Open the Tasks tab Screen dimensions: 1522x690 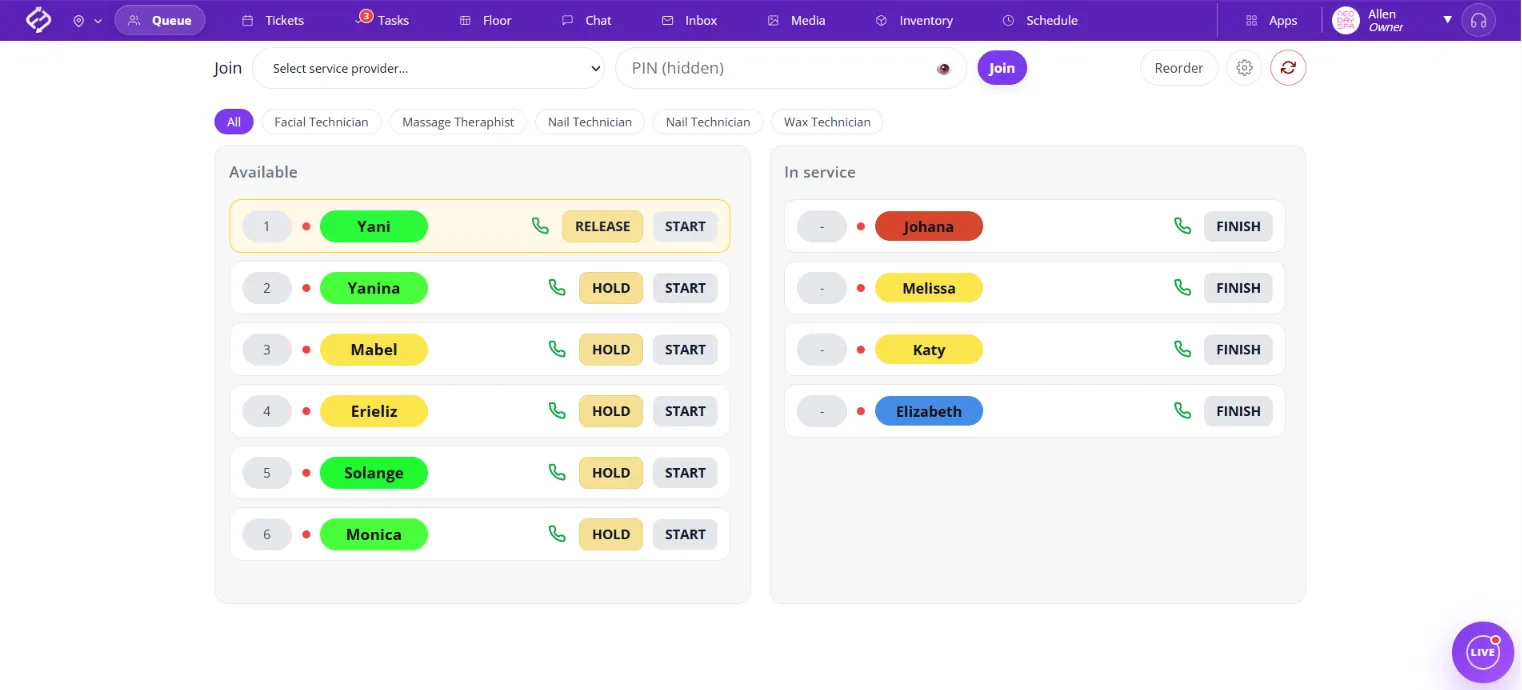pos(383,20)
